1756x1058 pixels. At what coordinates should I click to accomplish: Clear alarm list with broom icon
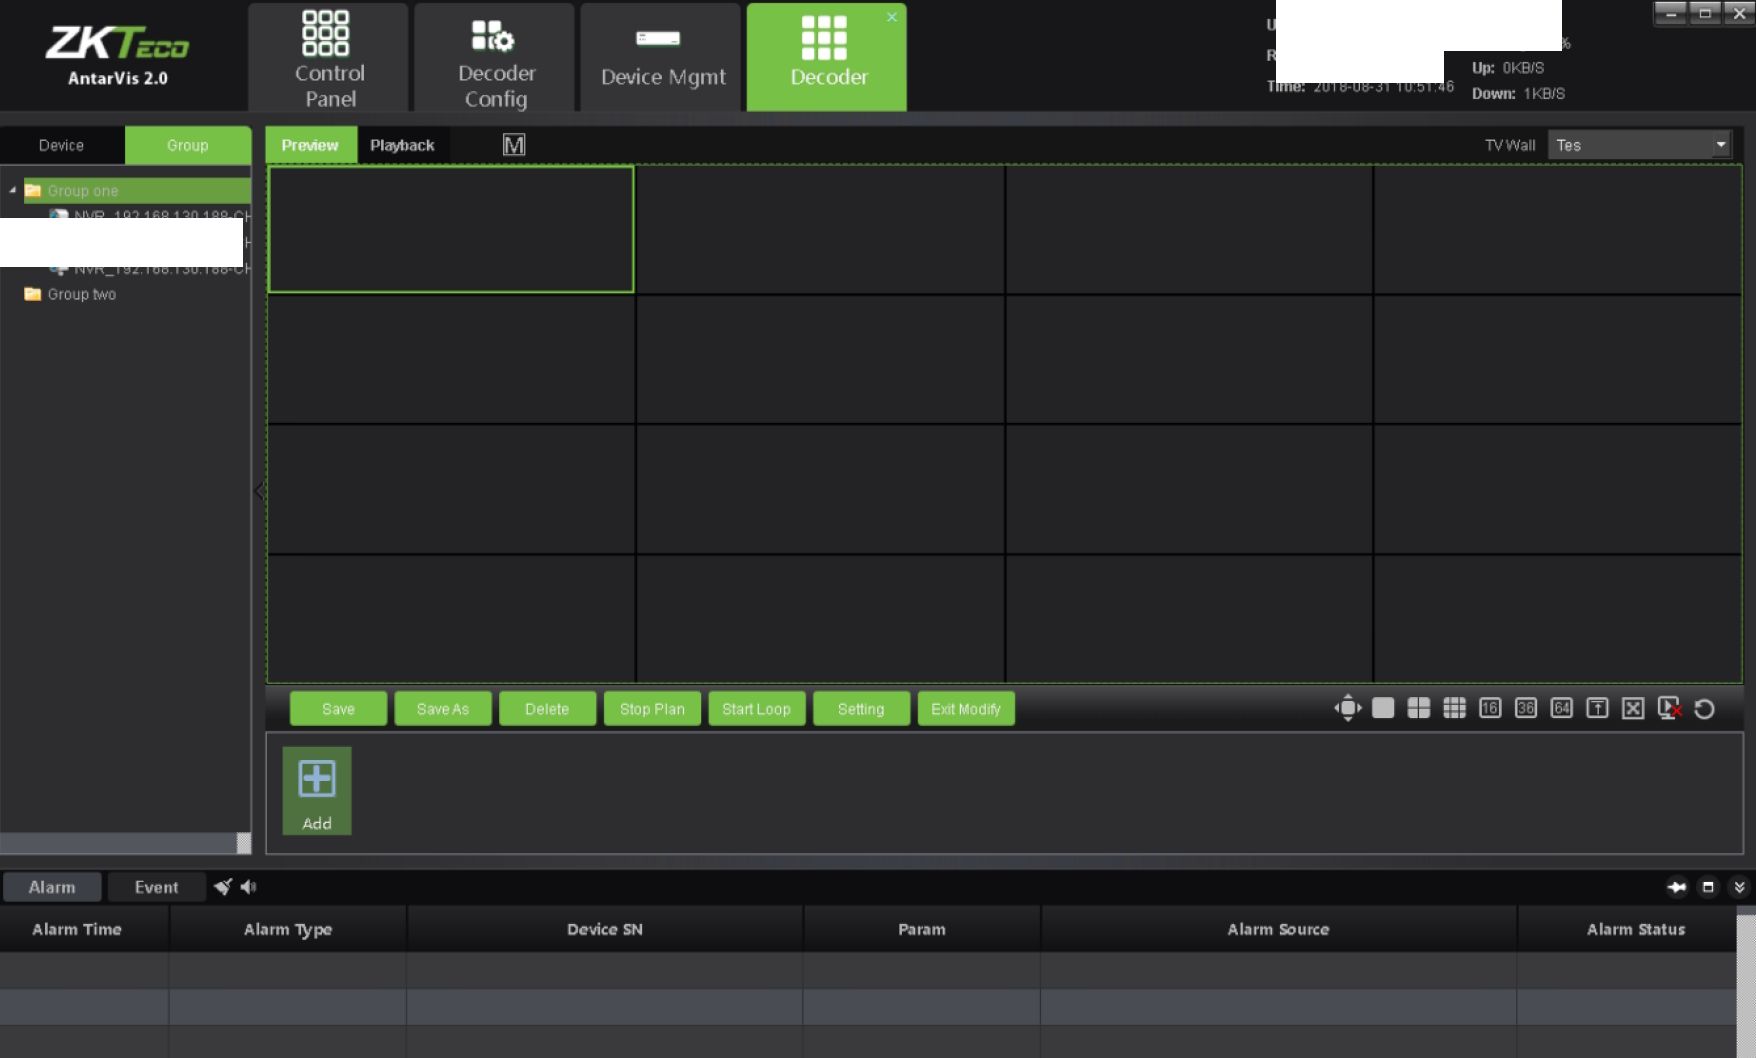[222, 887]
